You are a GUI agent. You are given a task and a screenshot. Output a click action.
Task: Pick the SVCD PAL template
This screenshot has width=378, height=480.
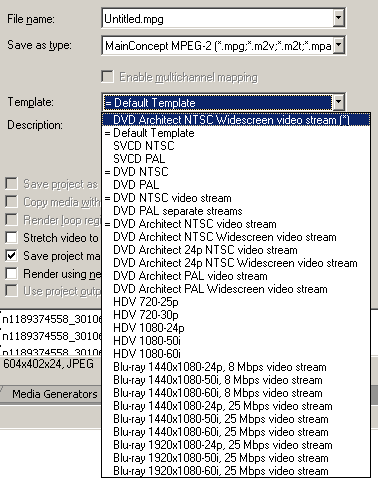[x=236, y=159]
